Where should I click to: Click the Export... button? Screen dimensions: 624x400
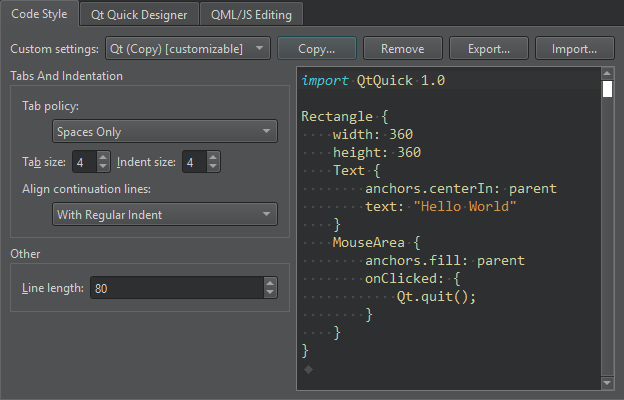pos(489,48)
